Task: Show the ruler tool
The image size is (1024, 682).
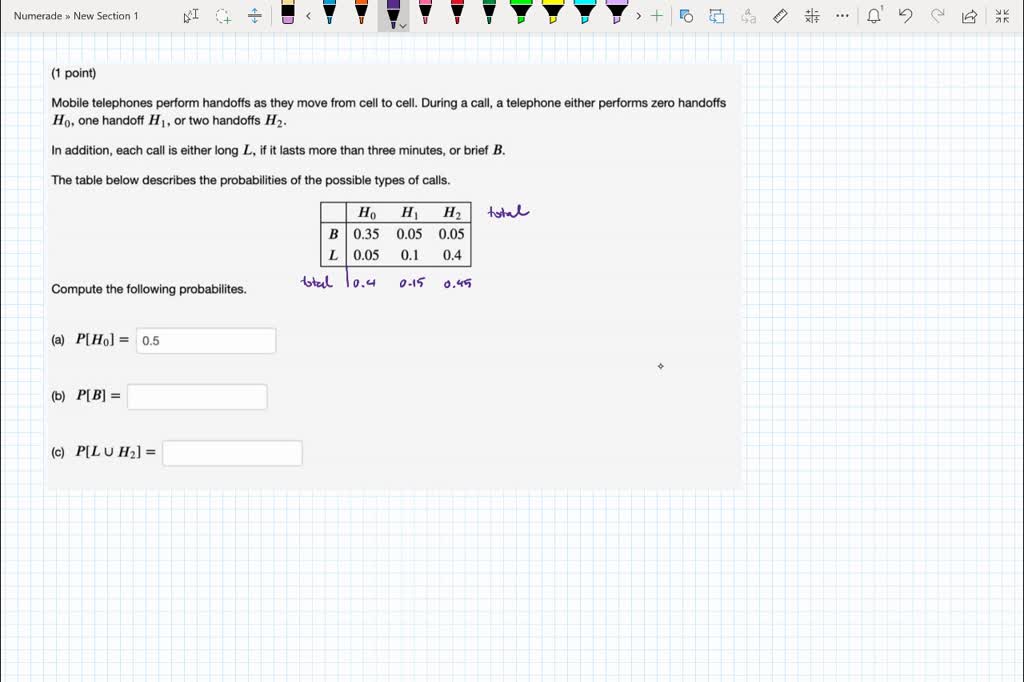Action: click(x=780, y=16)
